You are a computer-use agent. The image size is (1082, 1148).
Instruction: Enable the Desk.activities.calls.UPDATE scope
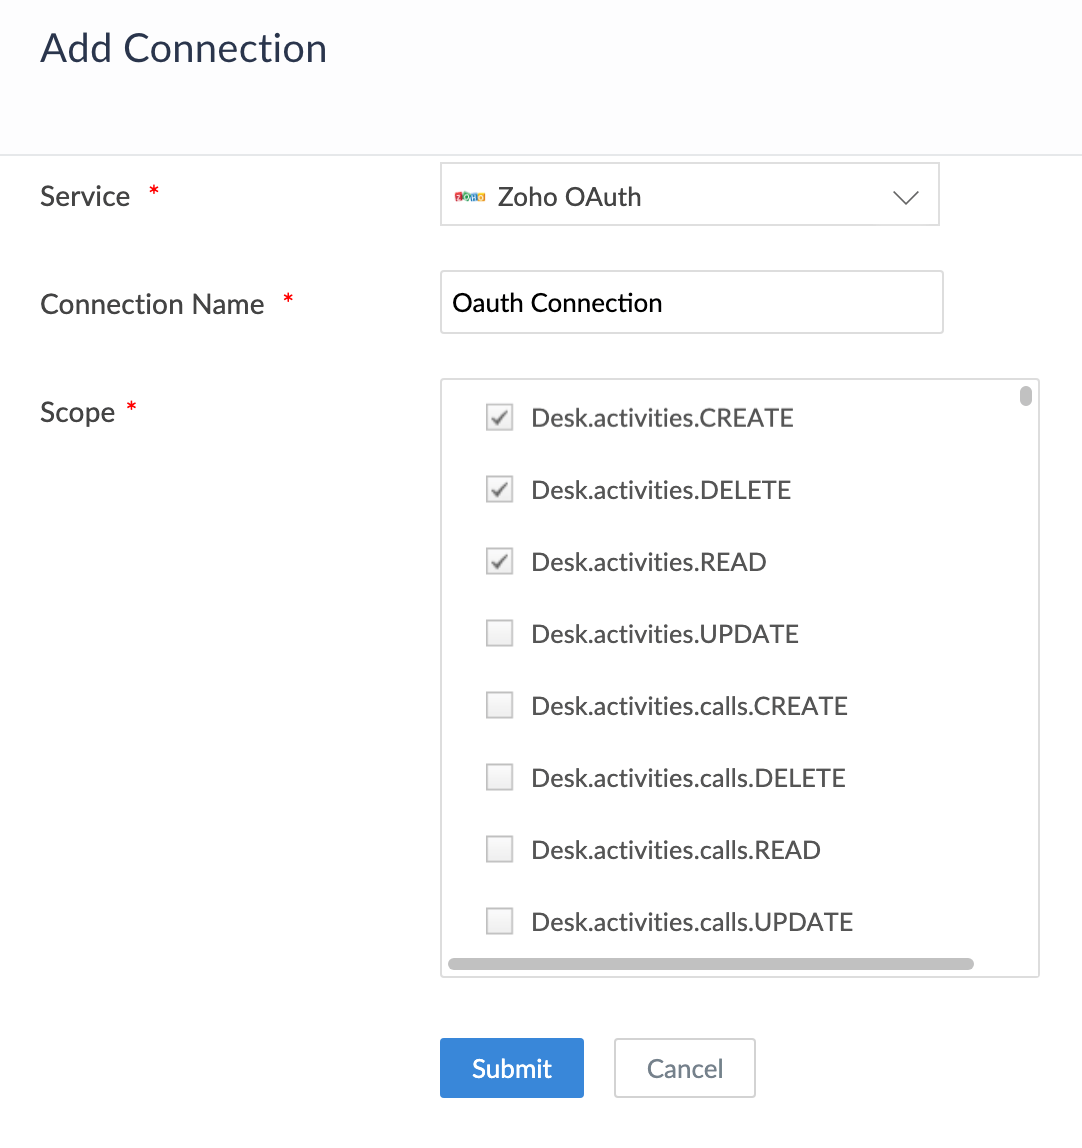pyautogui.click(x=499, y=920)
